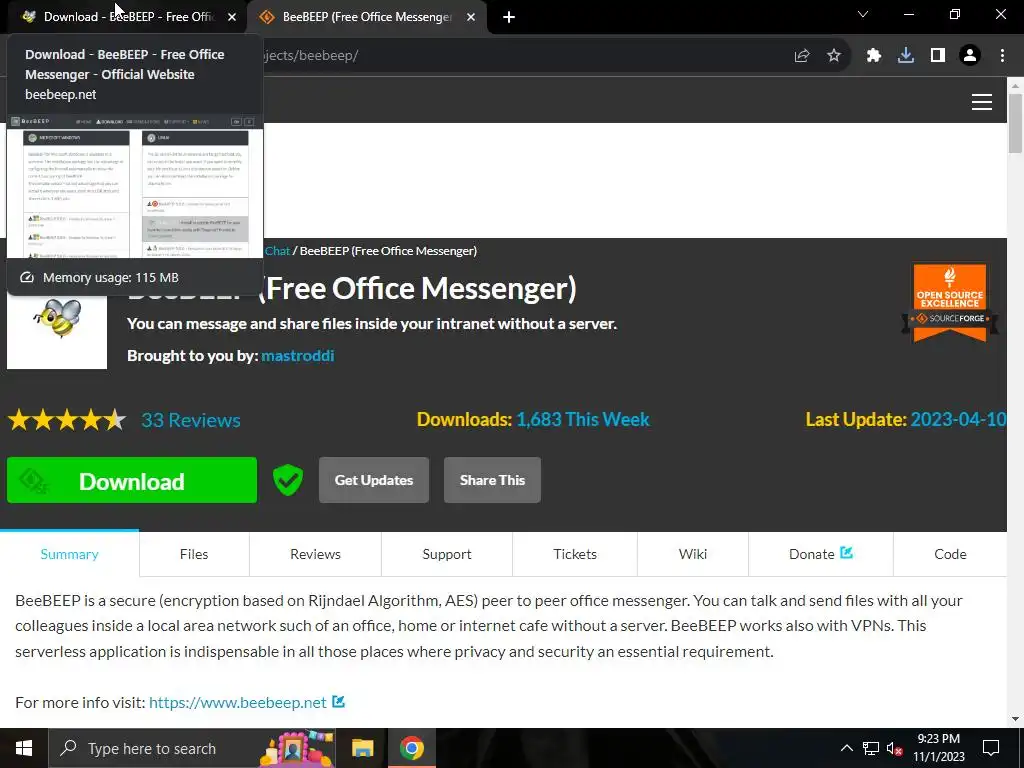Open the notification center icon
1024x768 pixels.
[x=991, y=748]
